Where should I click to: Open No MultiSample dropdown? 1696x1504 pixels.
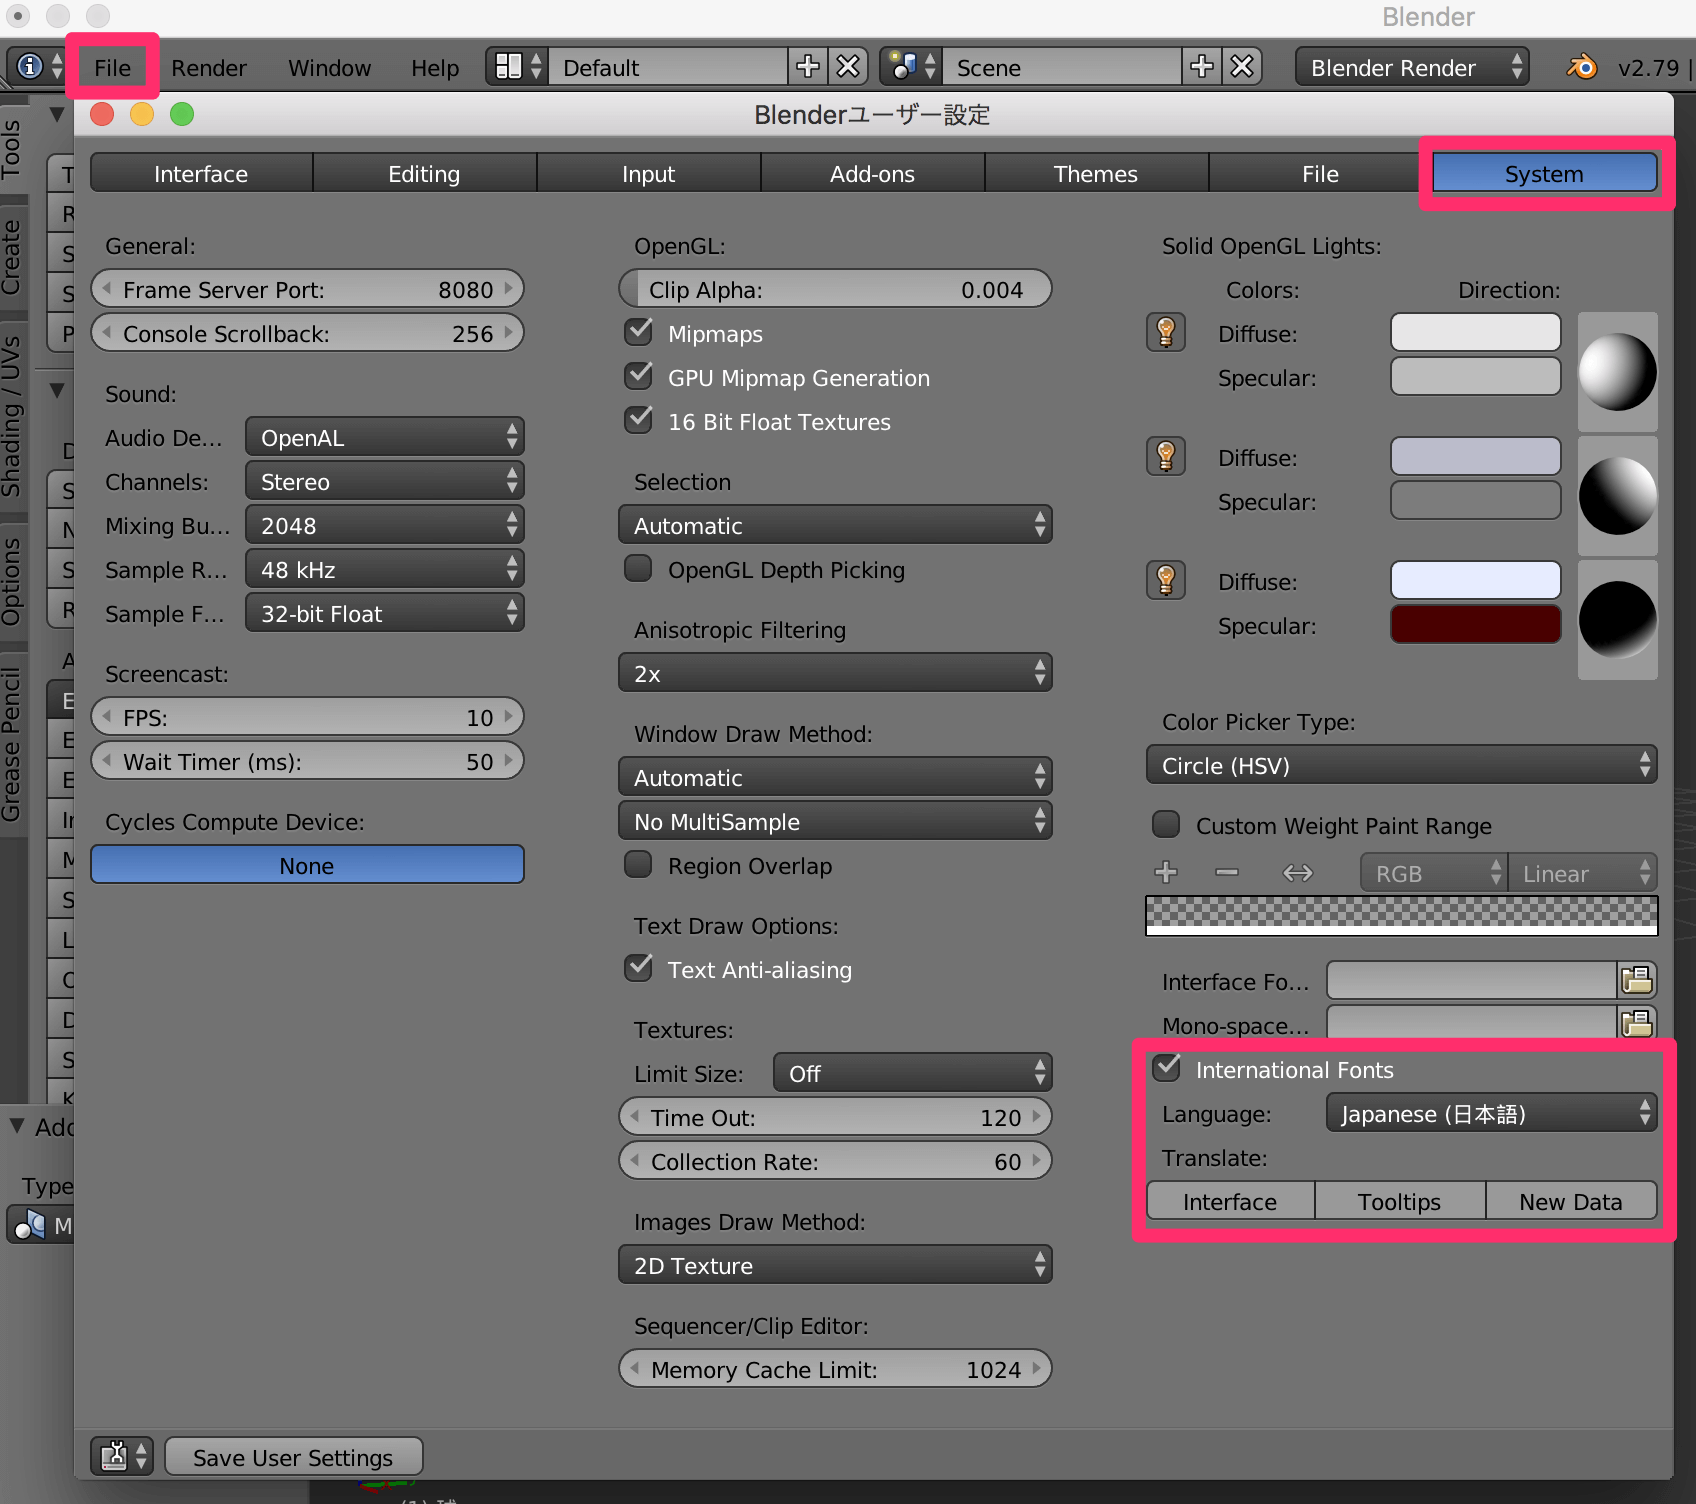(835, 821)
